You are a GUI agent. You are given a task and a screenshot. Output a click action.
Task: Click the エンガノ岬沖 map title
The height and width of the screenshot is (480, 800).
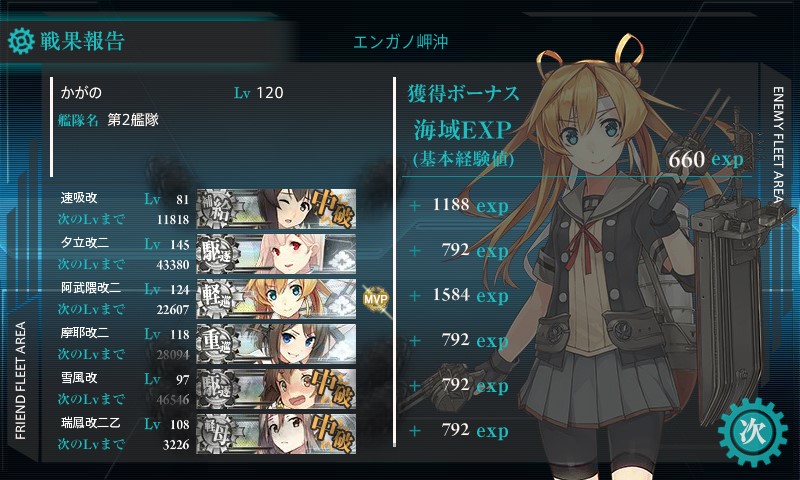point(401,41)
